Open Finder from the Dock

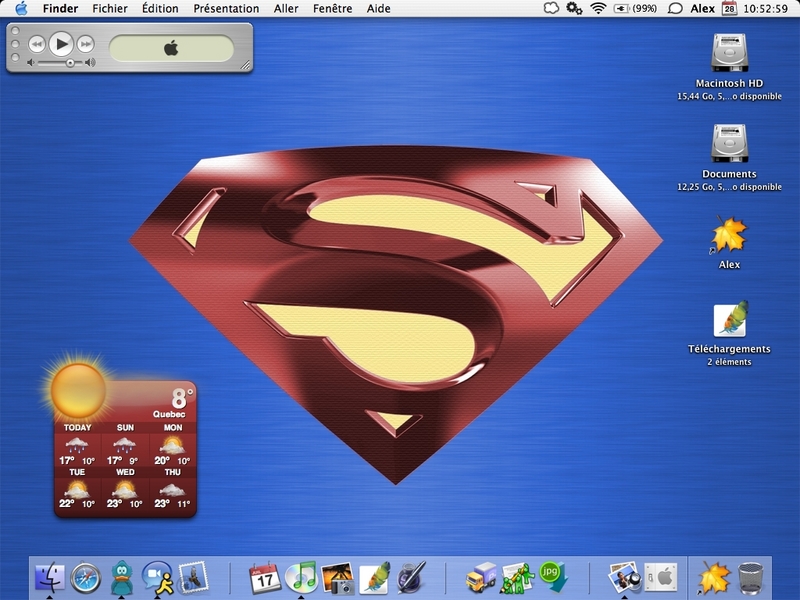(49, 578)
